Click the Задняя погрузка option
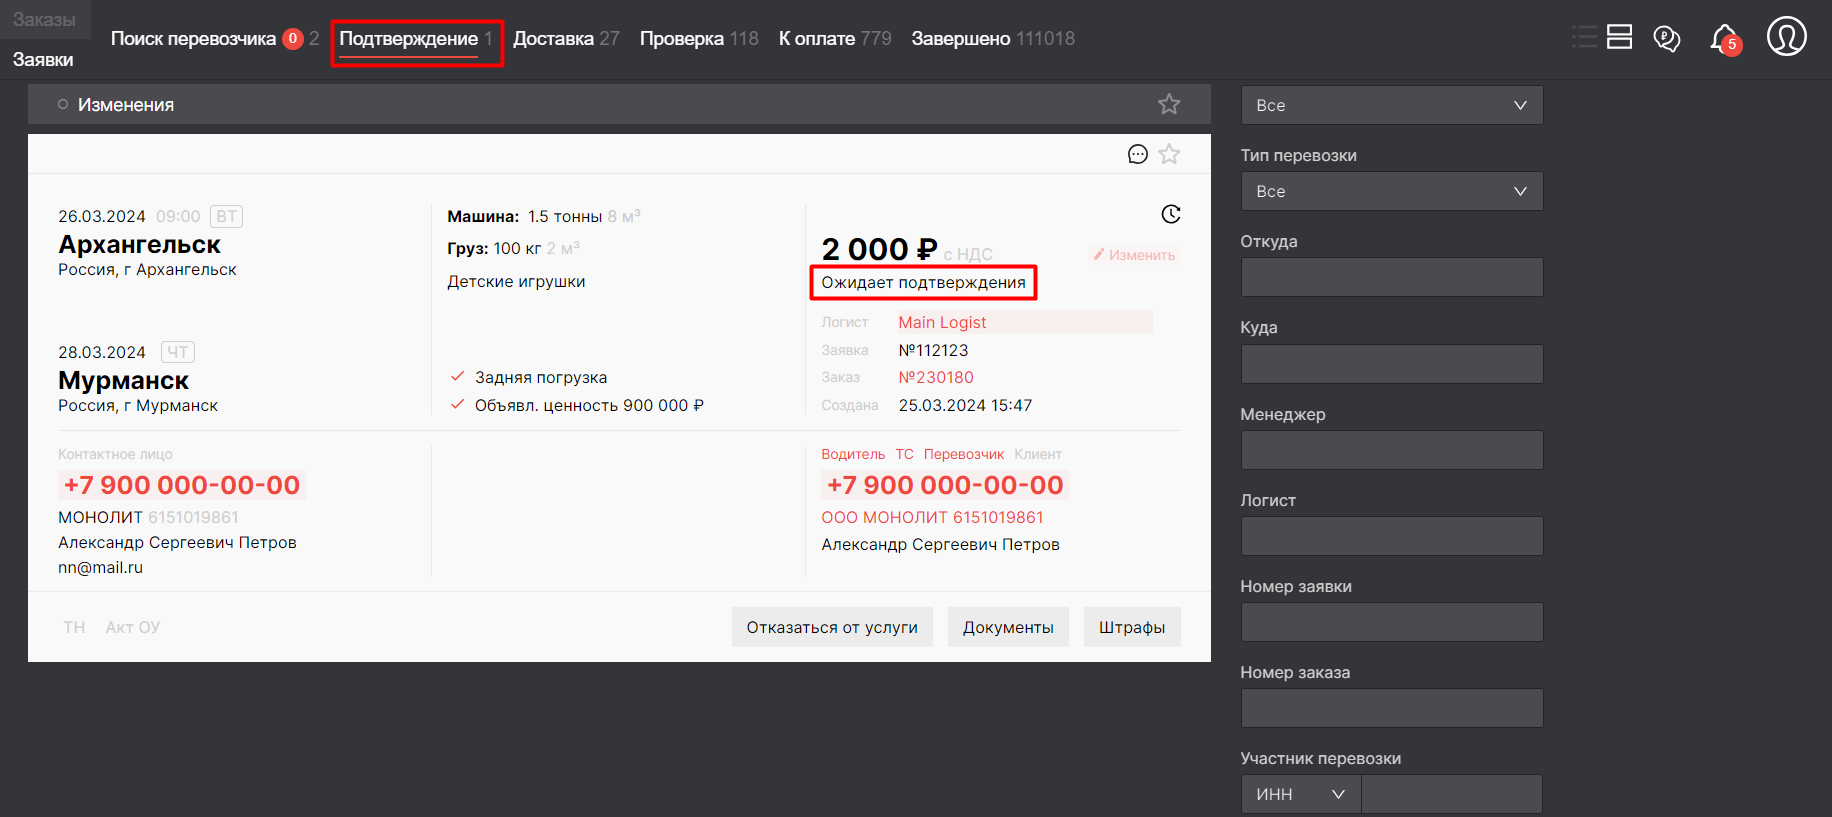1832x817 pixels. 541,377
